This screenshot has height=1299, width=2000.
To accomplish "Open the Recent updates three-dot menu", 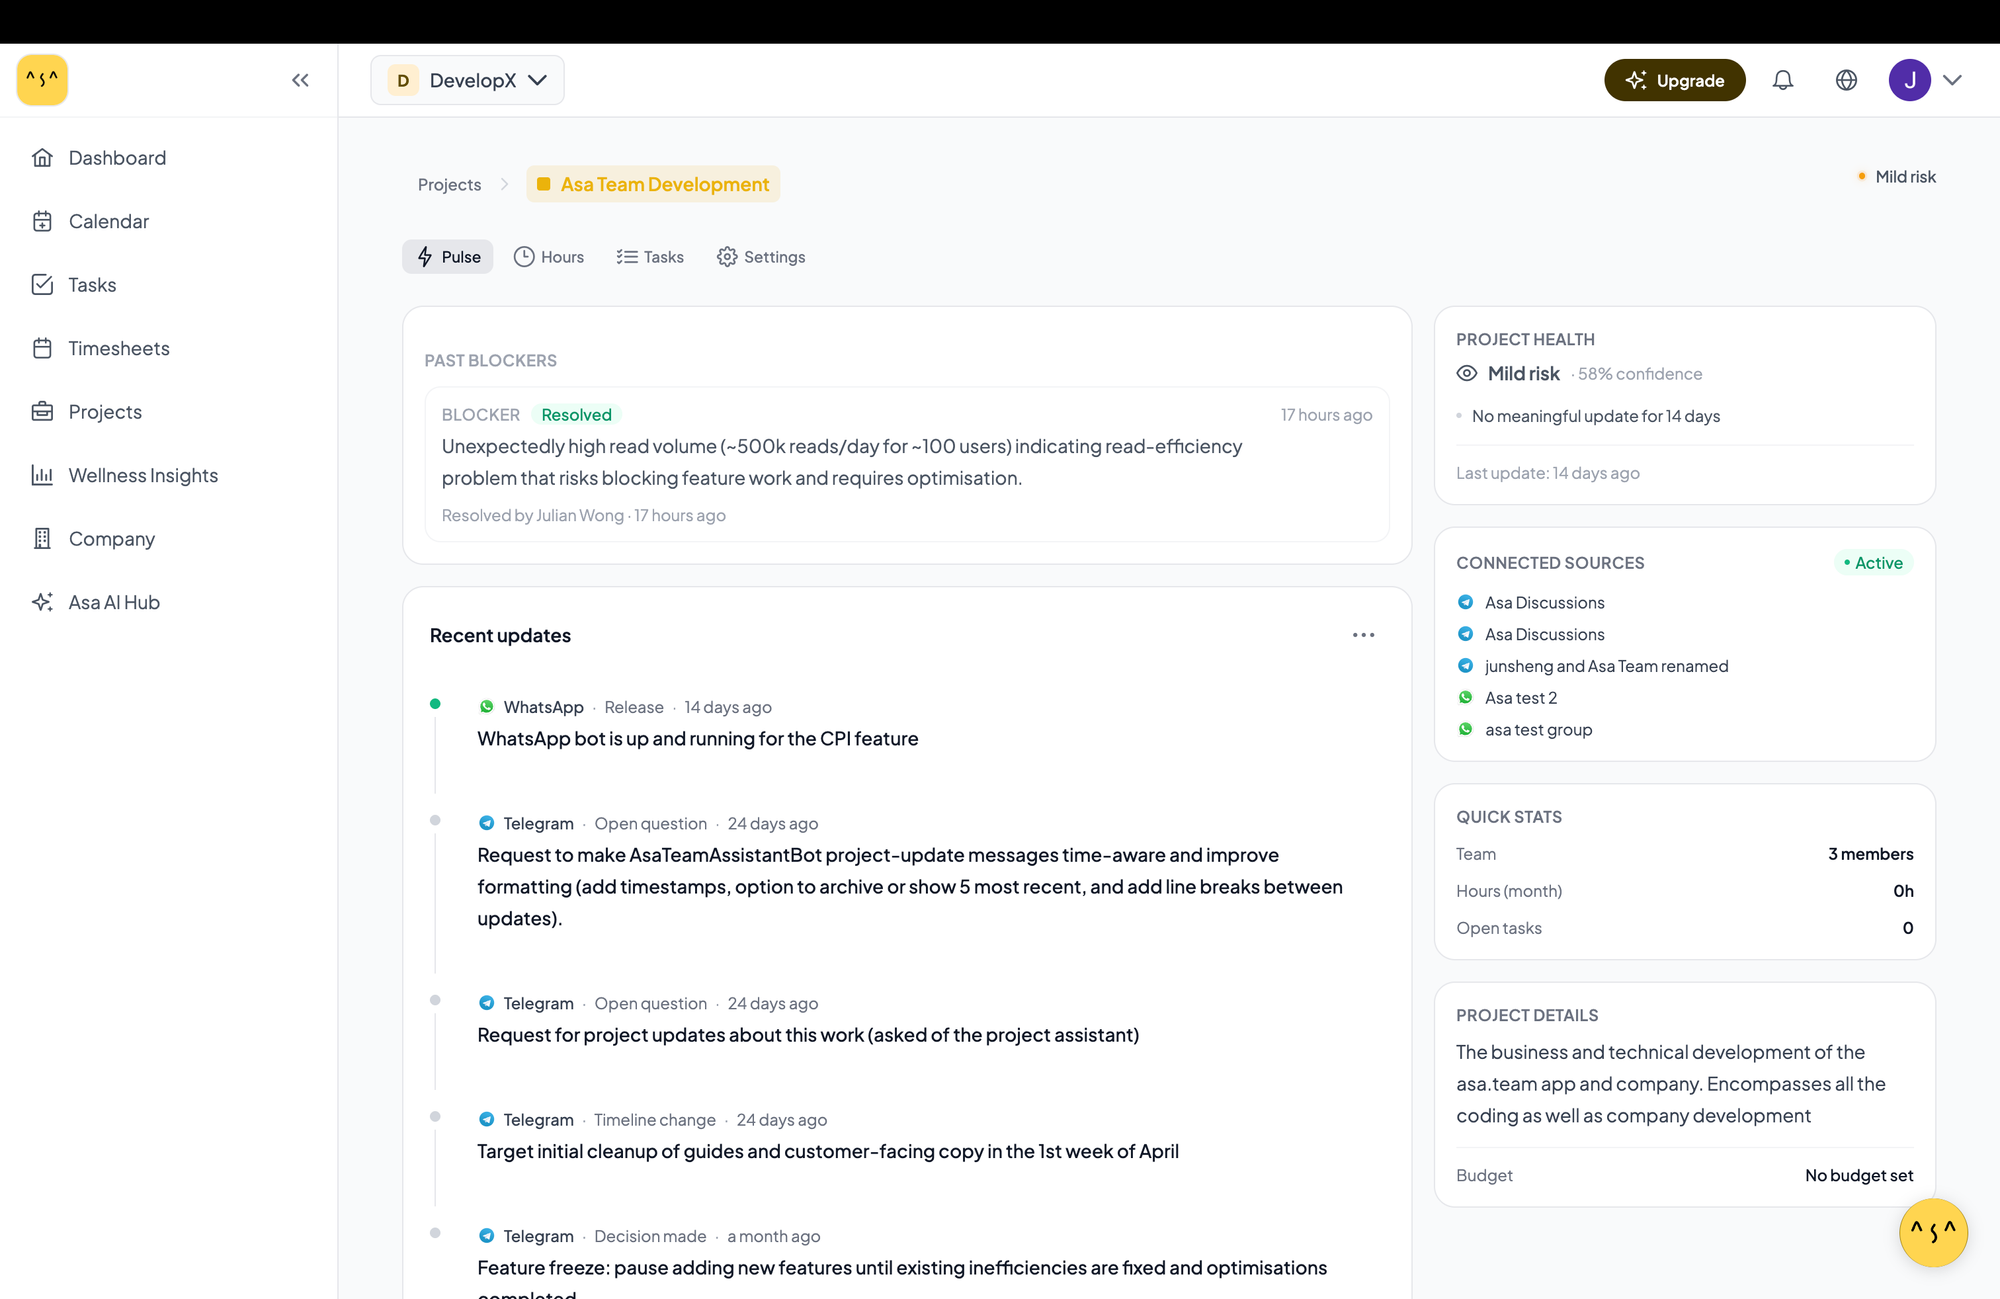I will click(x=1363, y=635).
